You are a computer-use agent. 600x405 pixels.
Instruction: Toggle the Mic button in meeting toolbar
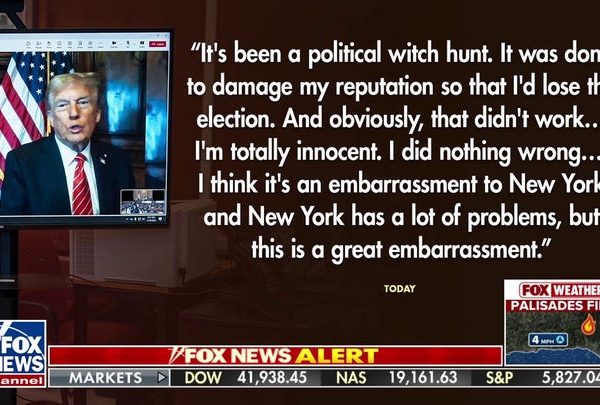point(128,44)
